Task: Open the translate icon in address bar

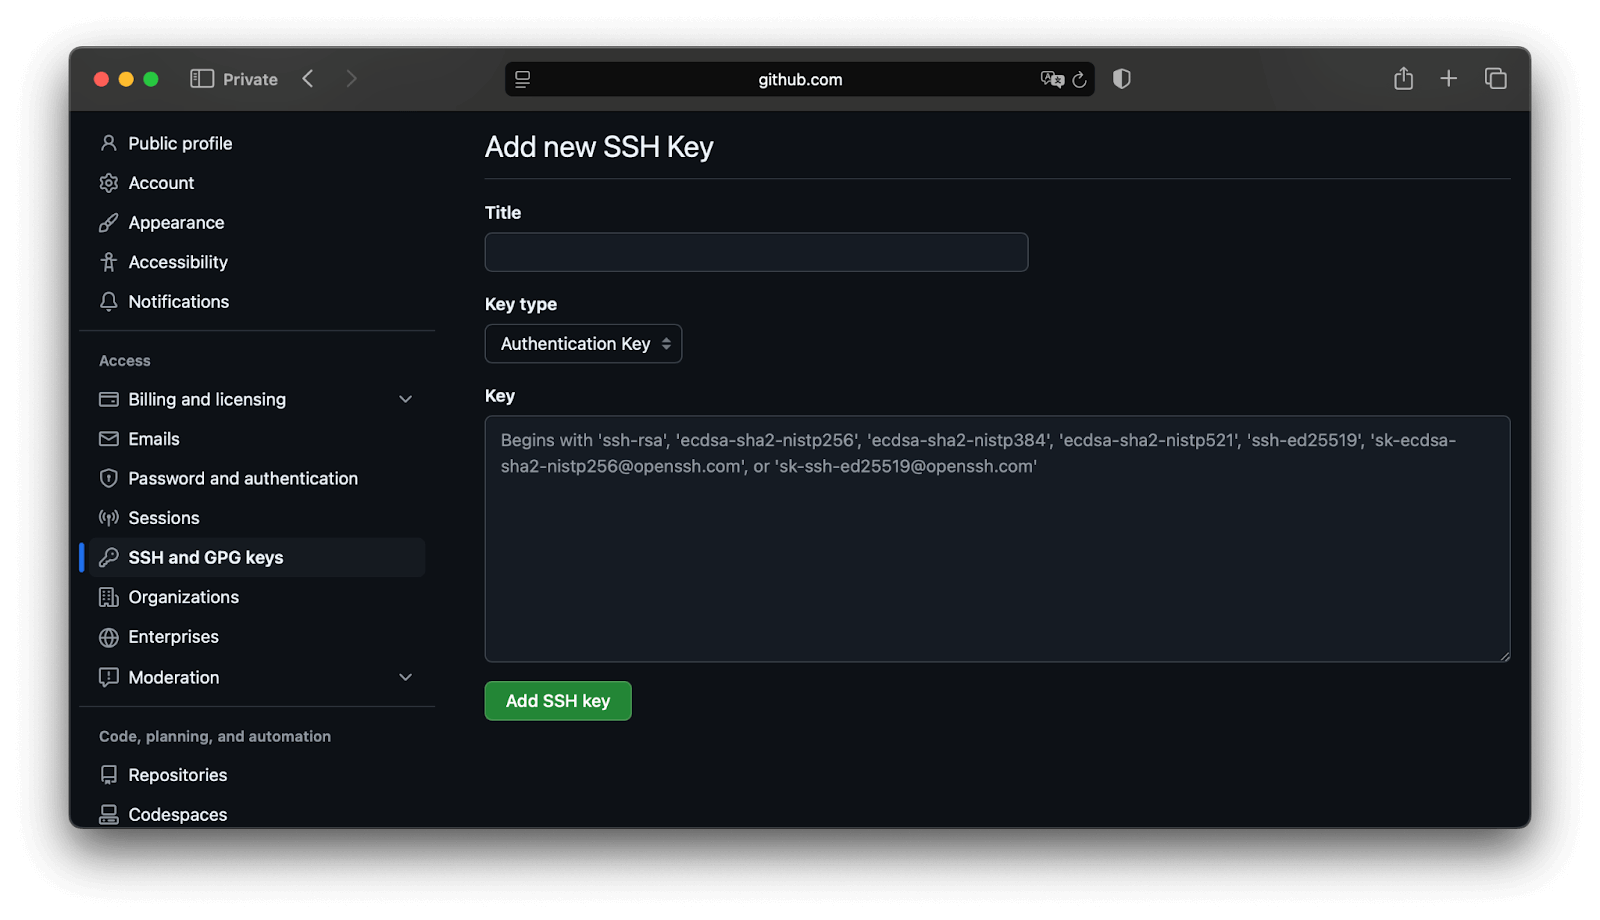Action: tap(1051, 79)
